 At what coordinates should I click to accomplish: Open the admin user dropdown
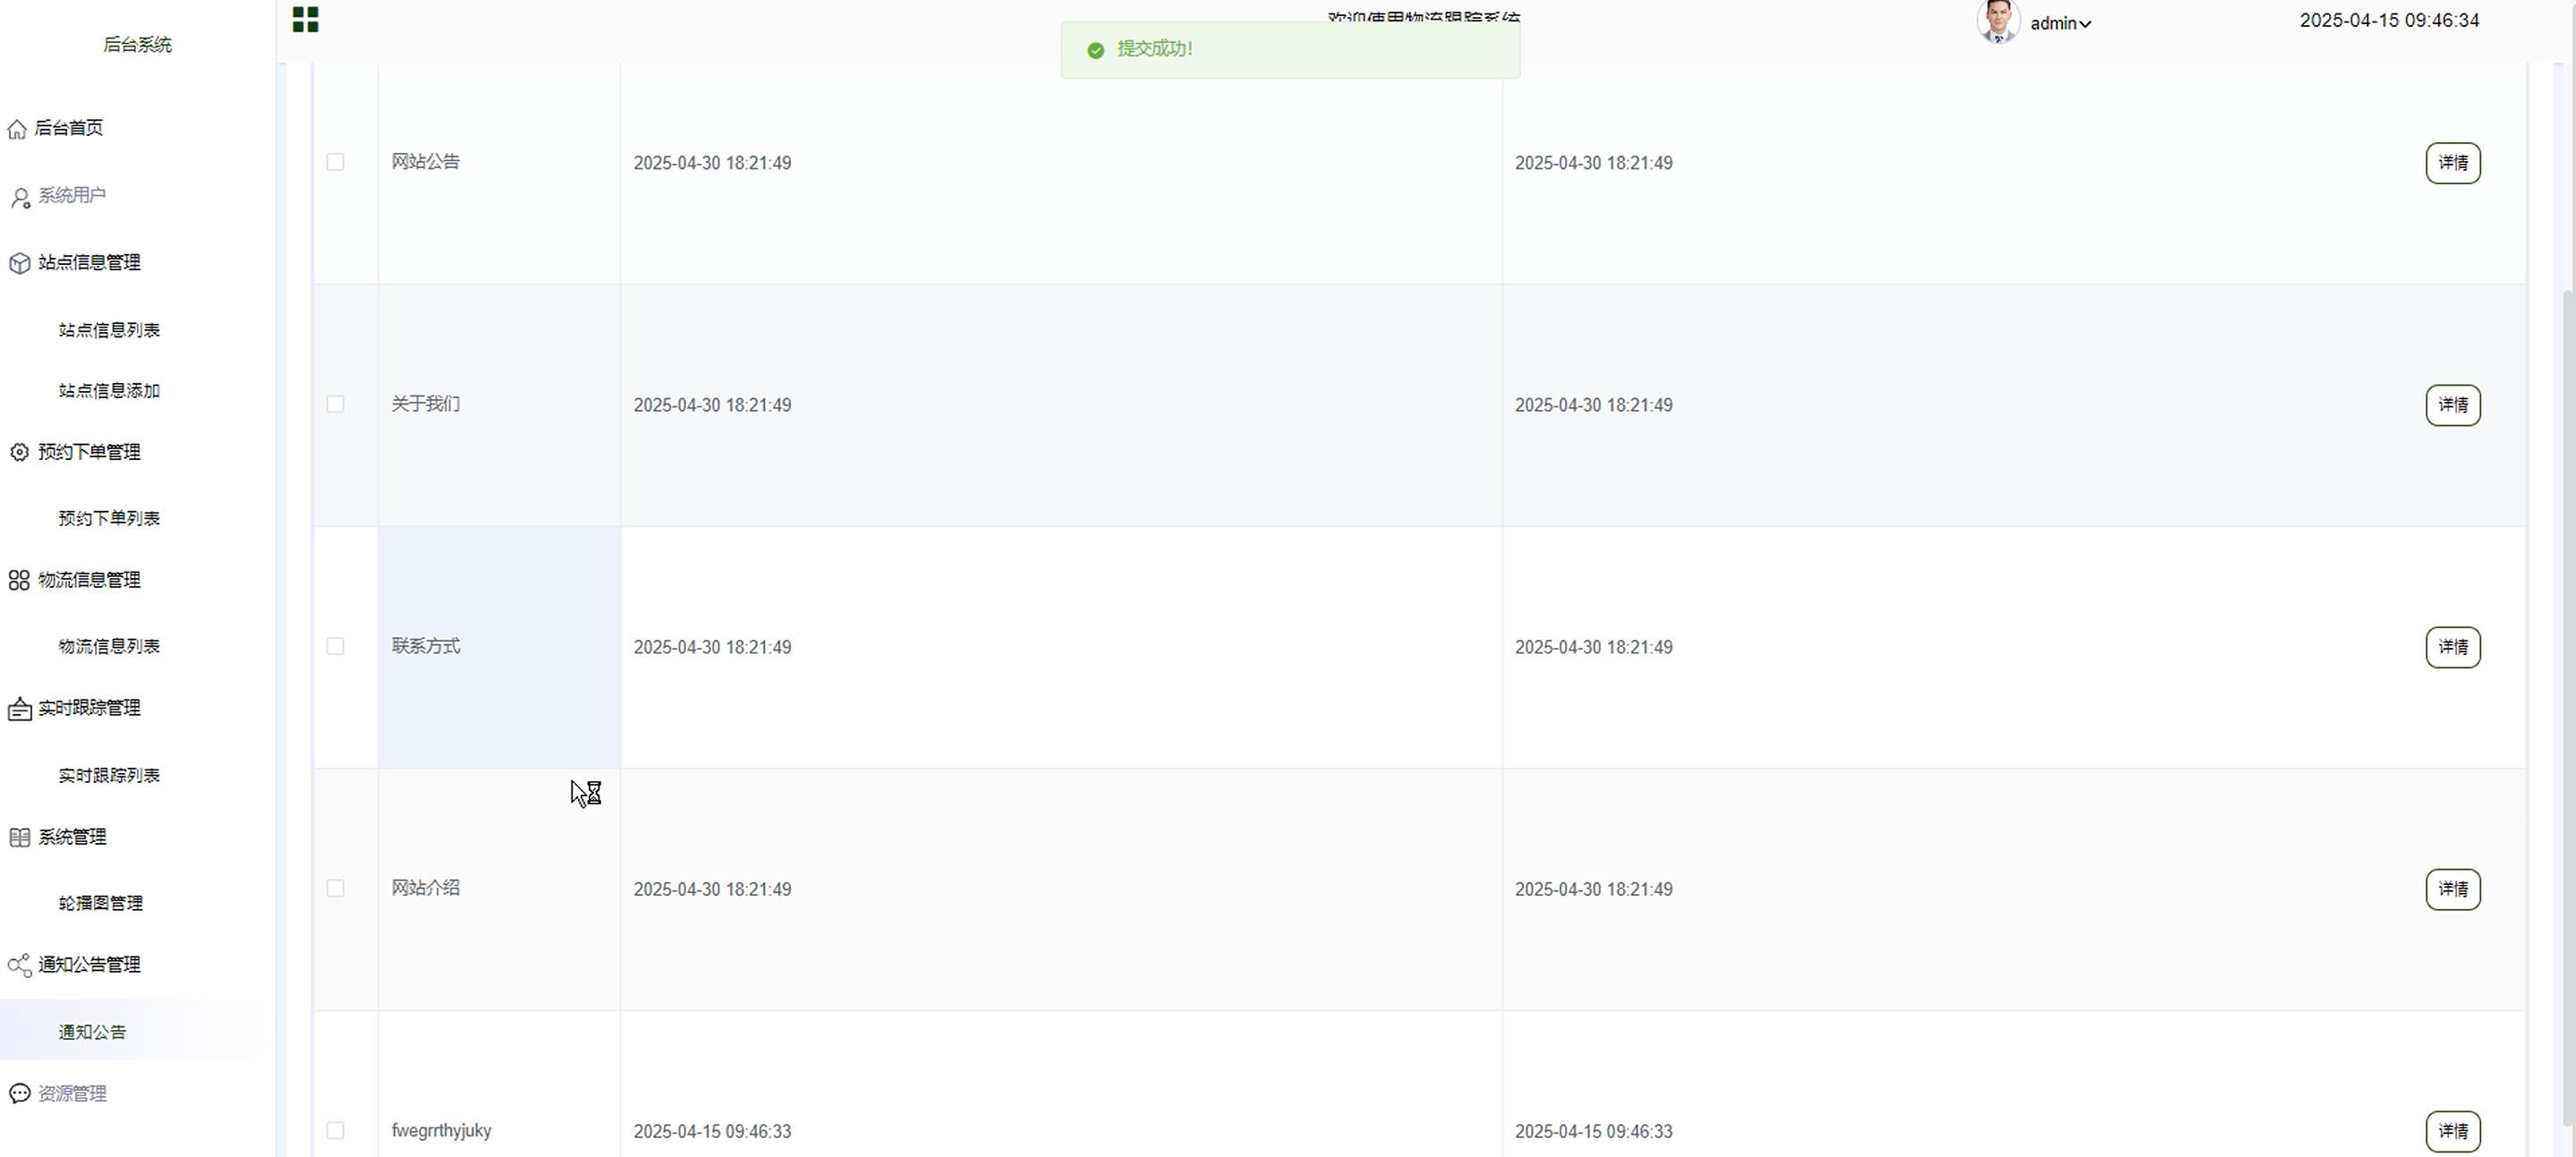pos(2060,23)
